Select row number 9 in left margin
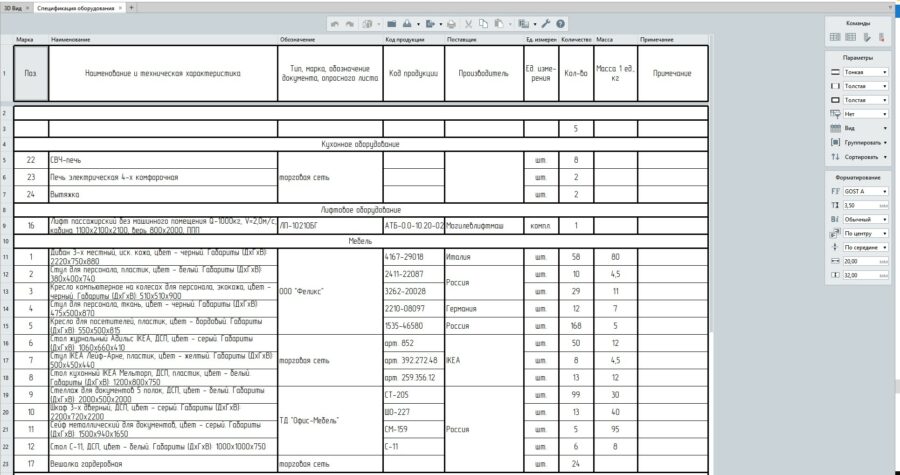This screenshot has width=900, height=475. pos(5,226)
